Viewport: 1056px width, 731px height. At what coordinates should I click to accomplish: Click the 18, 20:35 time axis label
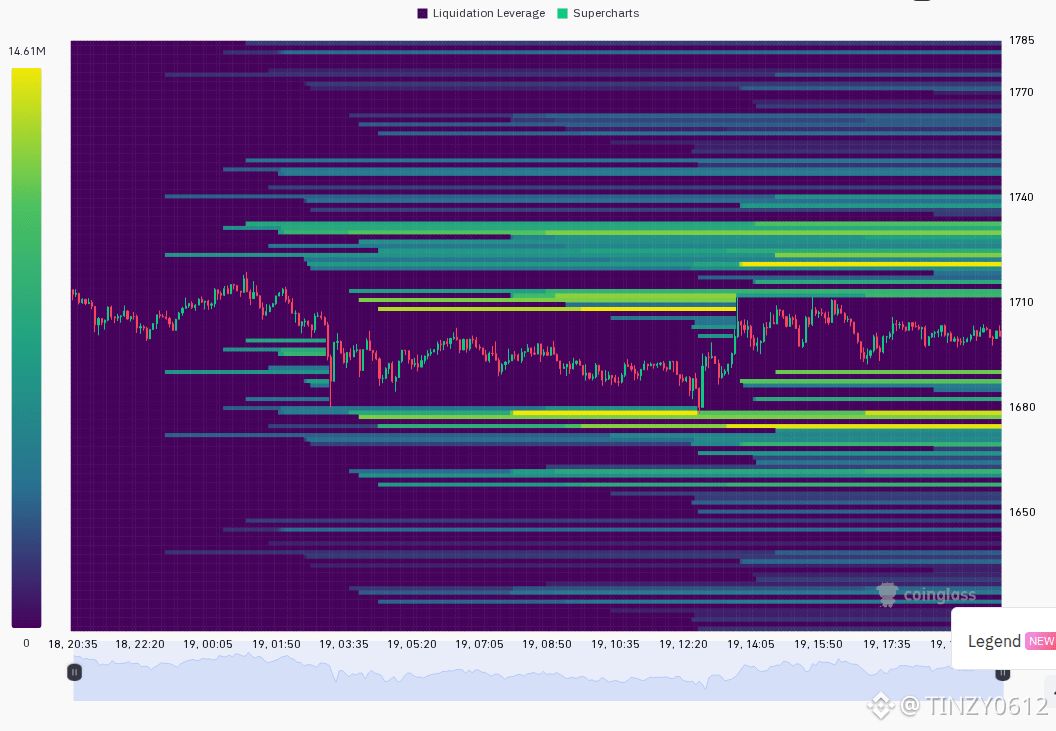click(73, 644)
